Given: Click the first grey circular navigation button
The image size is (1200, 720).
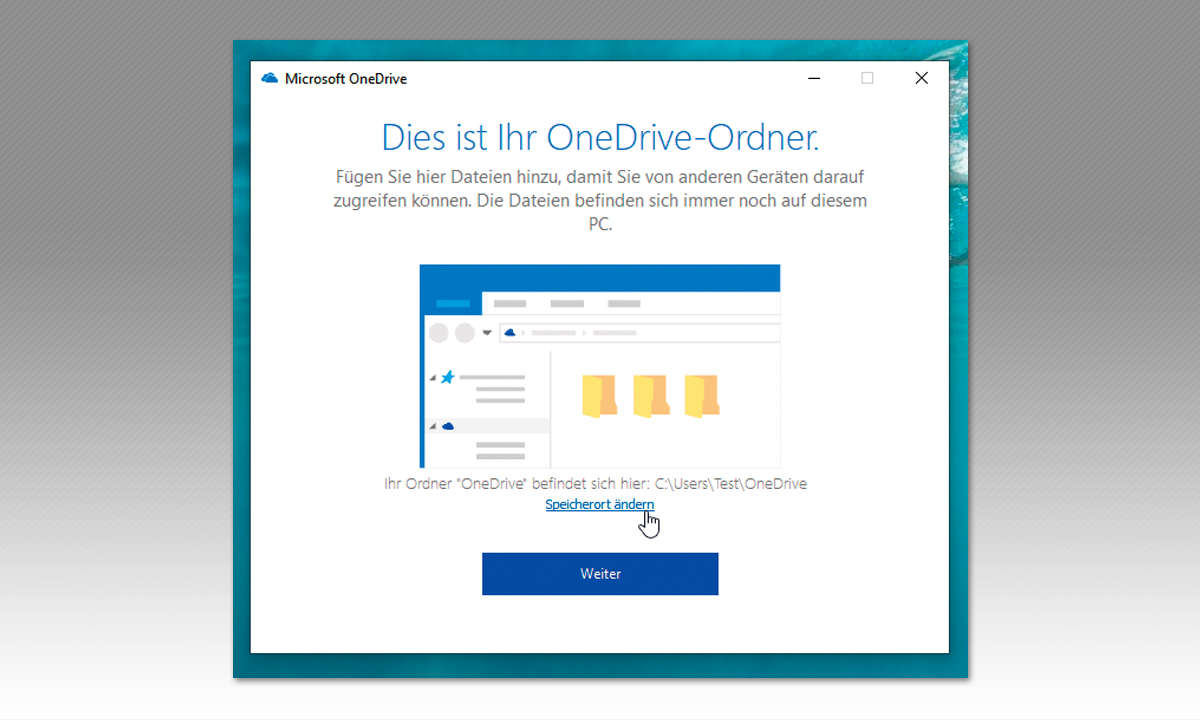Looking at the screenshot, I should click(438, 332).
